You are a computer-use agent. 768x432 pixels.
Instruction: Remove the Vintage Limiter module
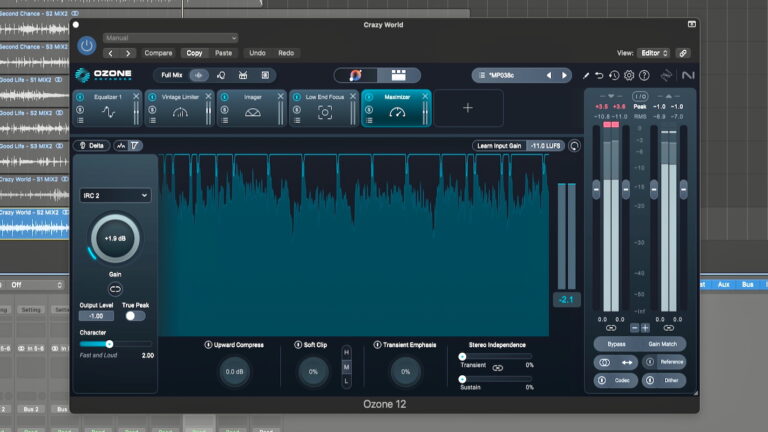208,96
